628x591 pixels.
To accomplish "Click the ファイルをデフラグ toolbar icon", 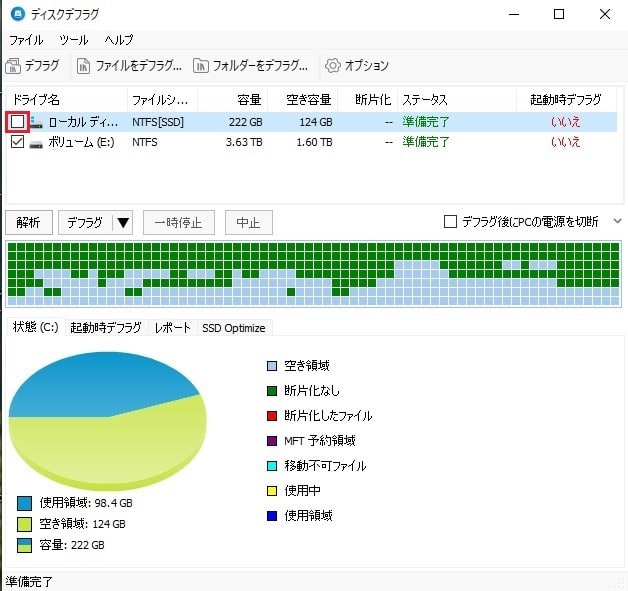I will pyautogui.click(x=83, y=66).
